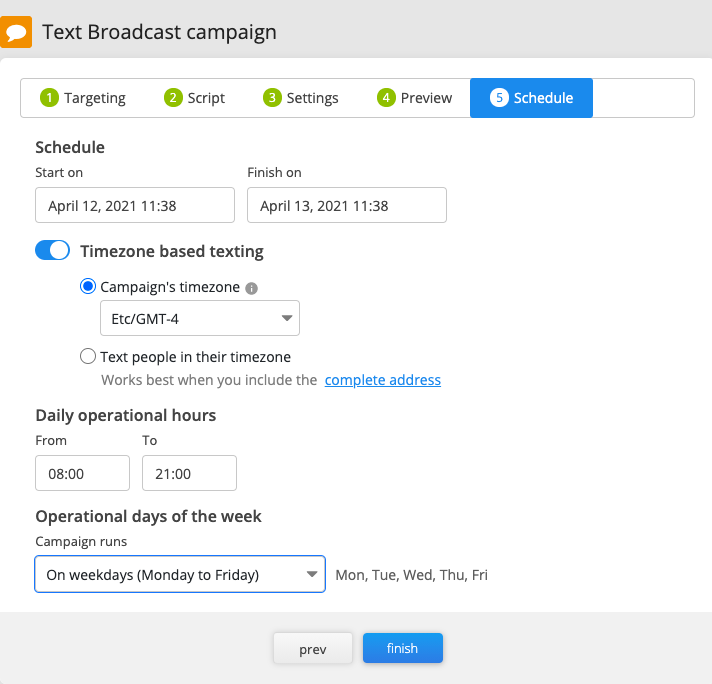
Task: Click the green step 3 circle icon
Action: coord(272,98)
